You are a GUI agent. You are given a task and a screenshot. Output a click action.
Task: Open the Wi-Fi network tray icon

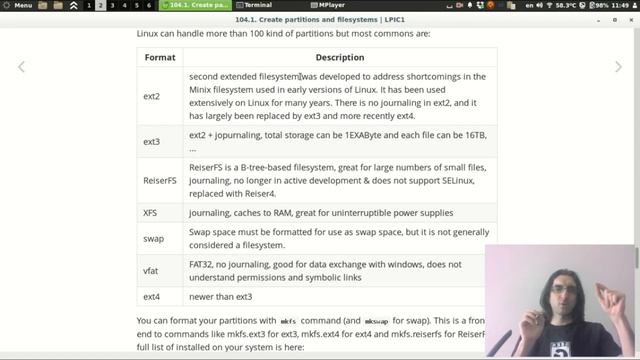(x=549, y=5)
